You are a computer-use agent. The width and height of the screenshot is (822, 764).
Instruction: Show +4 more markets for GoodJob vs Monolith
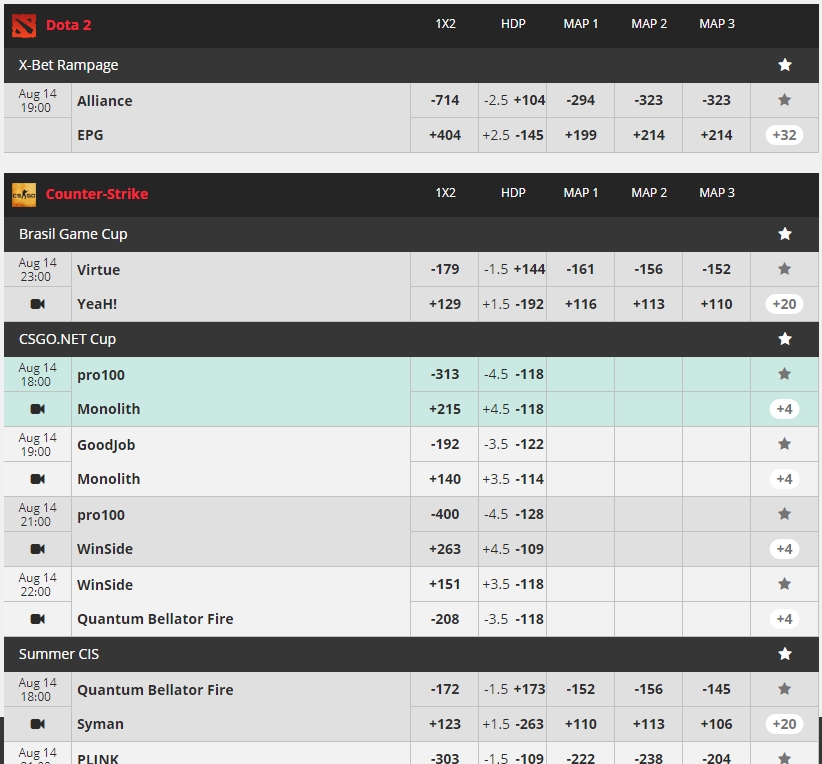pos(785,479)
